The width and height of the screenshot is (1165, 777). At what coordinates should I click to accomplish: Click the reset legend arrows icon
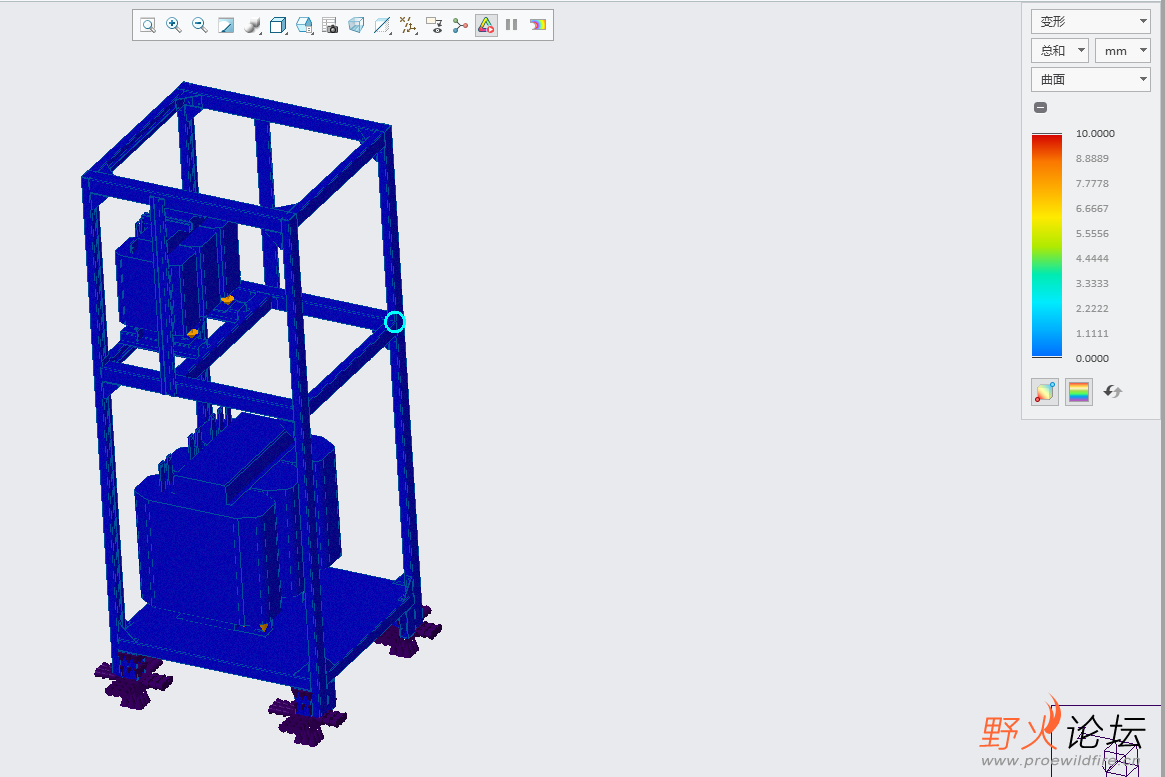click(1112, 391)
